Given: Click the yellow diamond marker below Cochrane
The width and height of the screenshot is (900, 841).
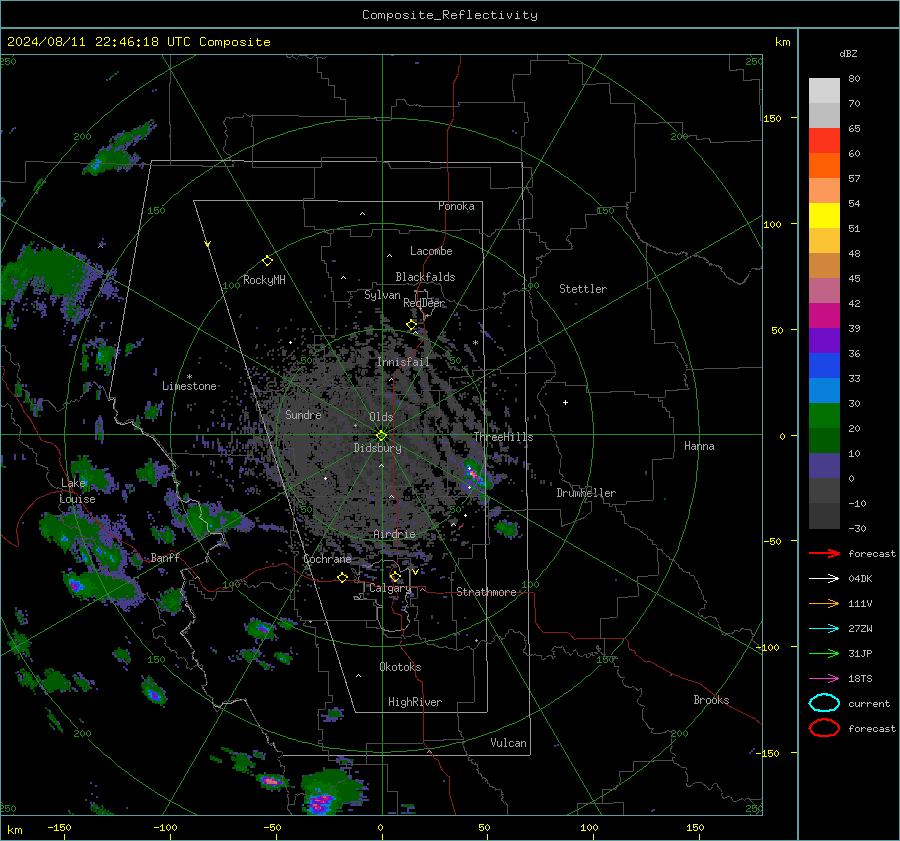Looking at the screenshot, I should [x=342, y=577].
